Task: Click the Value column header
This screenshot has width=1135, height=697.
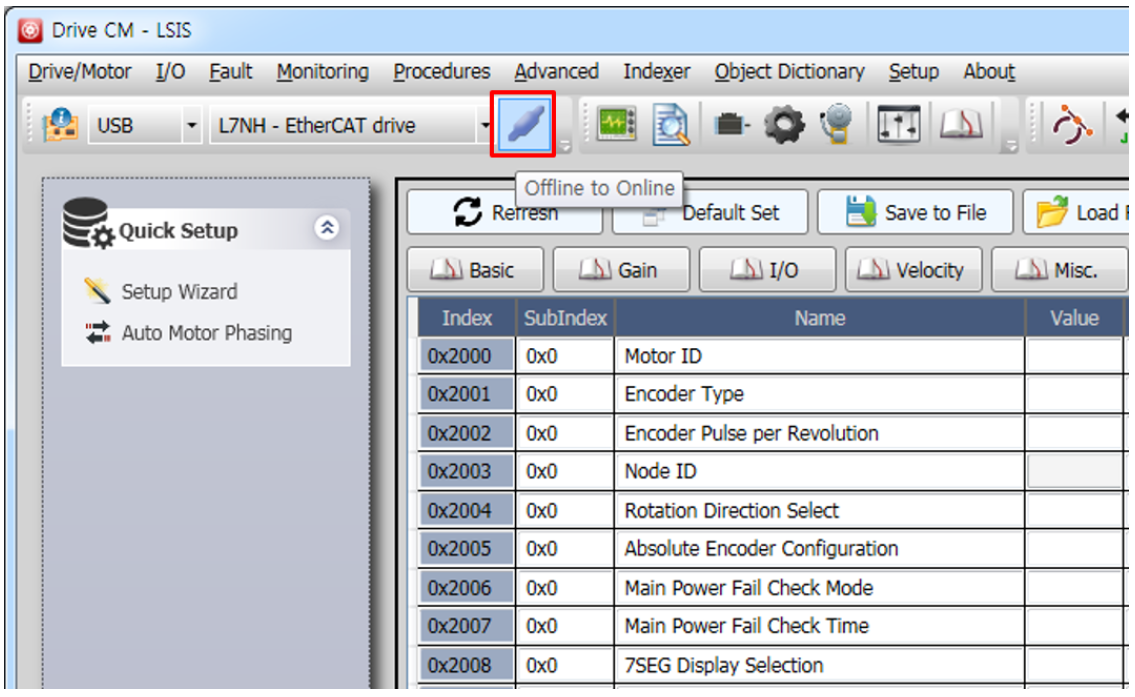Action: 1074,318
